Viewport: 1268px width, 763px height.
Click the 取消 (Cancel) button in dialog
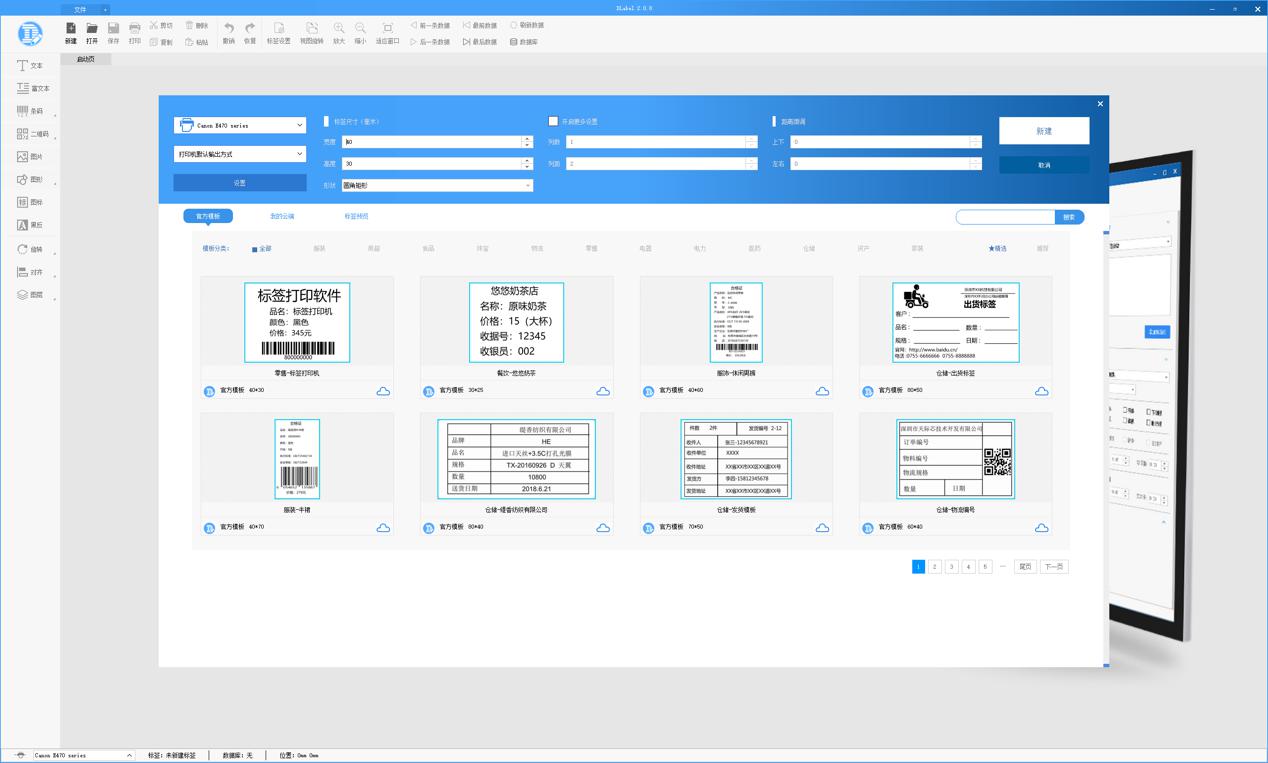pos(1044,165)
